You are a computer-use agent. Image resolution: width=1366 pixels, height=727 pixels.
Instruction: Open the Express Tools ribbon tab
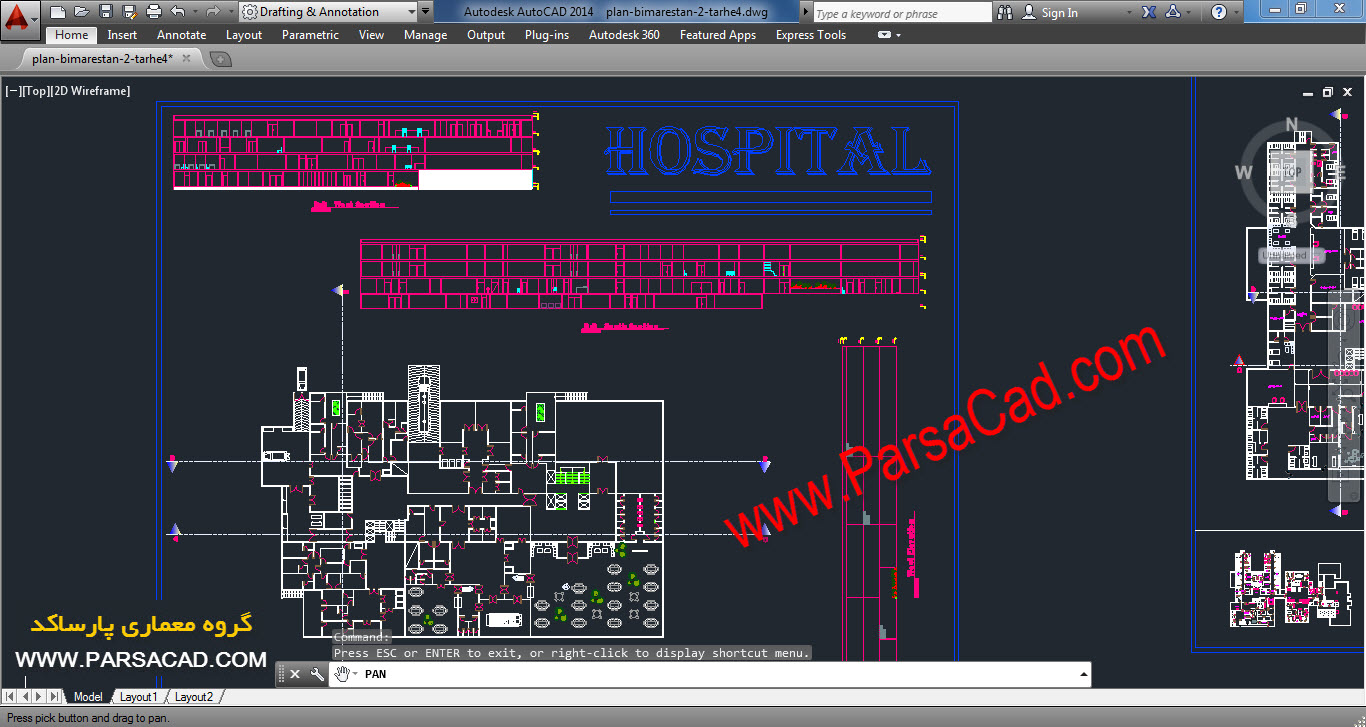tap(811, 35)
